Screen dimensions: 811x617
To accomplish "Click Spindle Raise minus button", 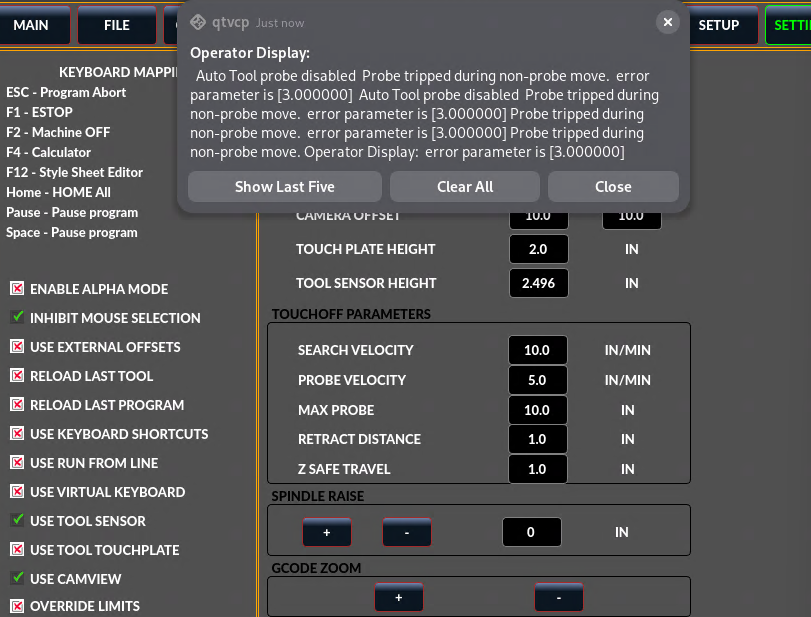I will coord(406,533).
